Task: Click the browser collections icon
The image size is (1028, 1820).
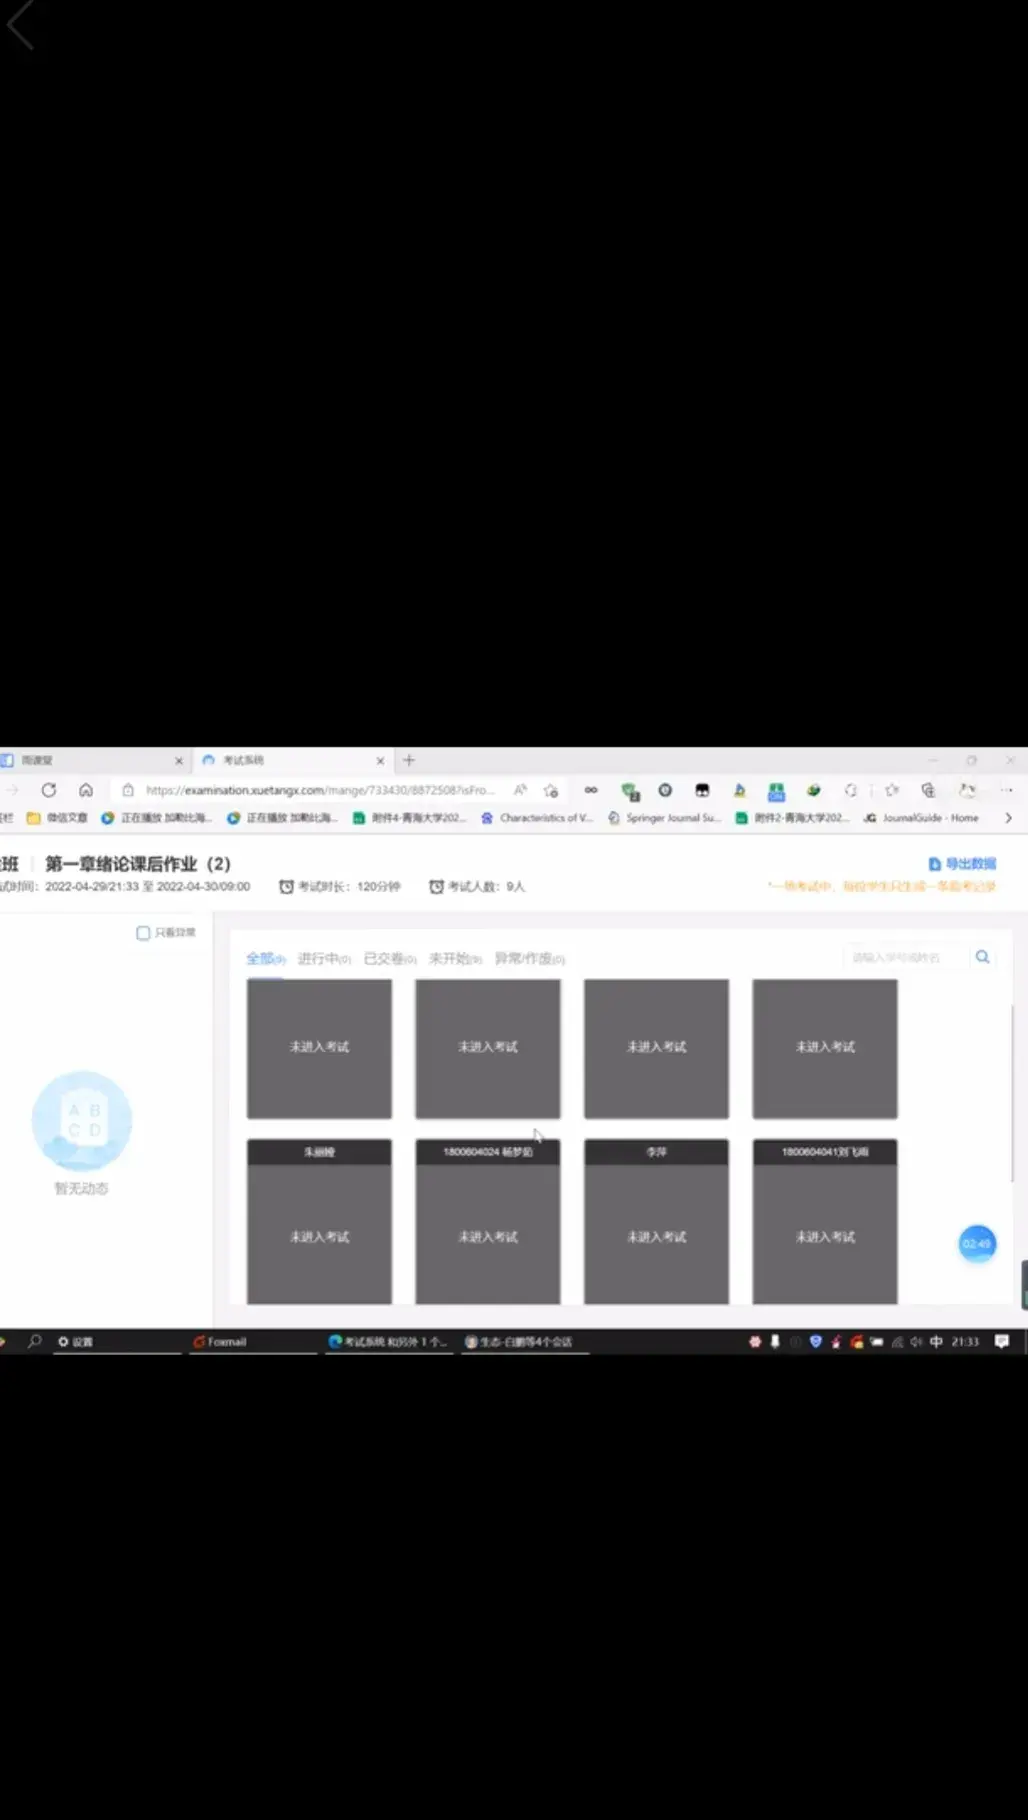Action: click(x=928, y=790)
